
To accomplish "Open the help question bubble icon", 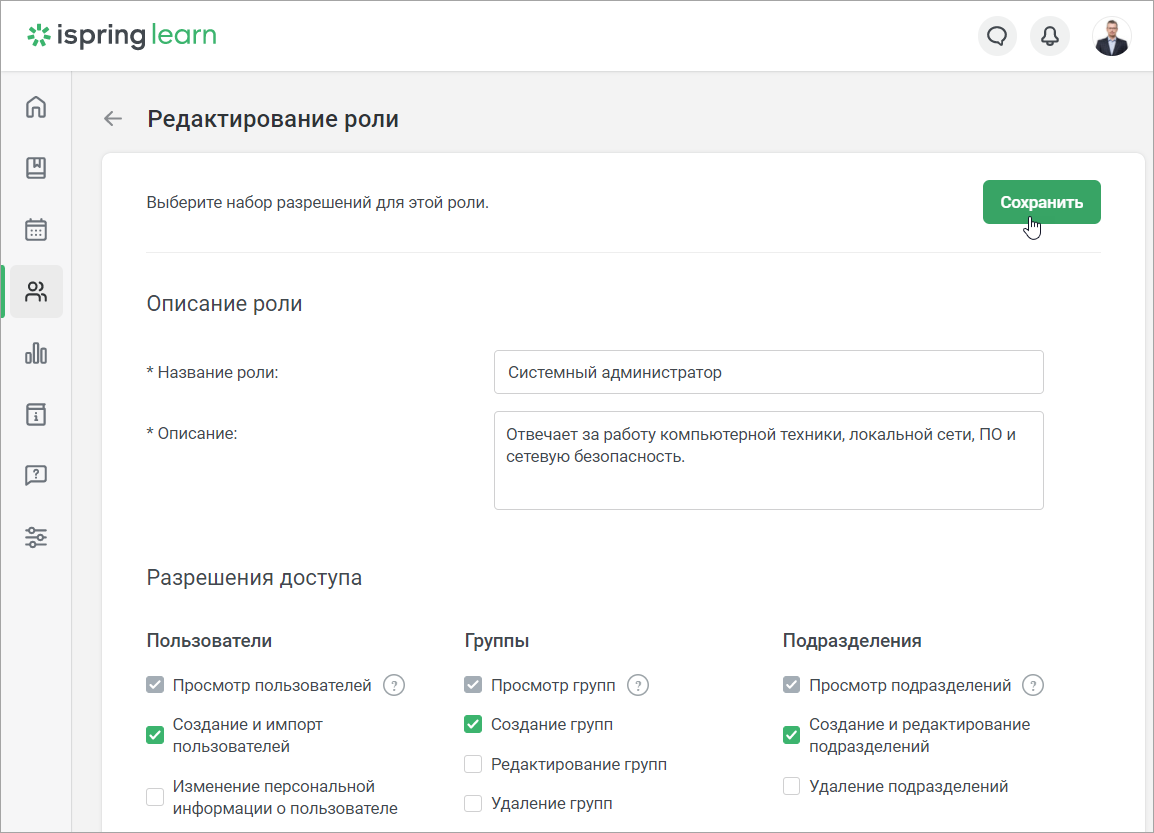I will coord(36,475).
